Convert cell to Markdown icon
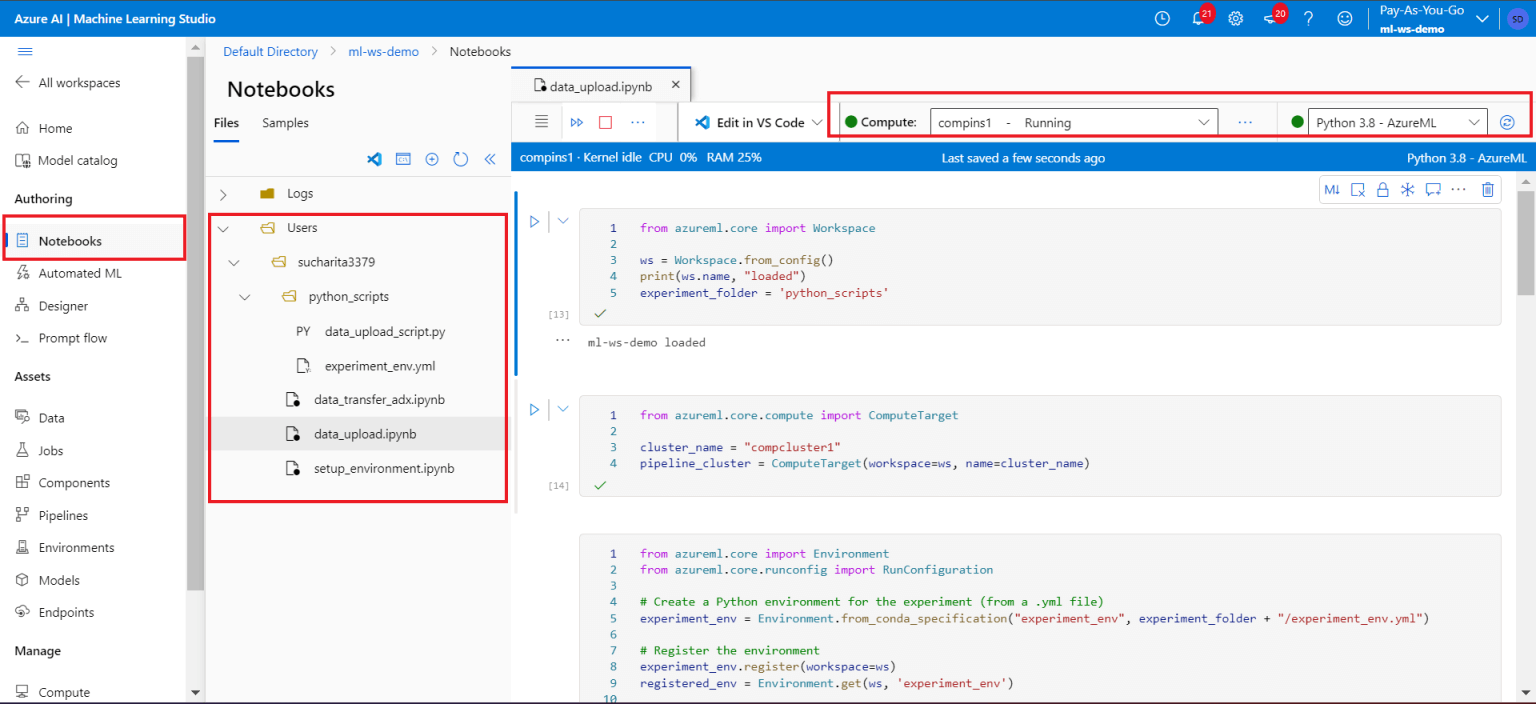 [x=1332, y=189]
